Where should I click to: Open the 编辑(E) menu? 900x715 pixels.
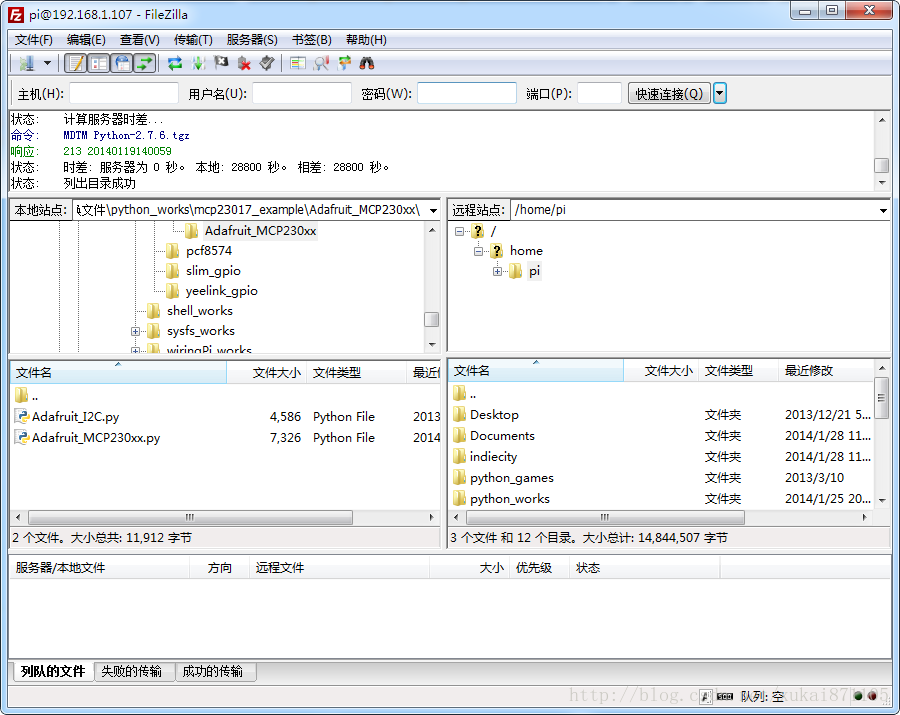tap(86, 40)
